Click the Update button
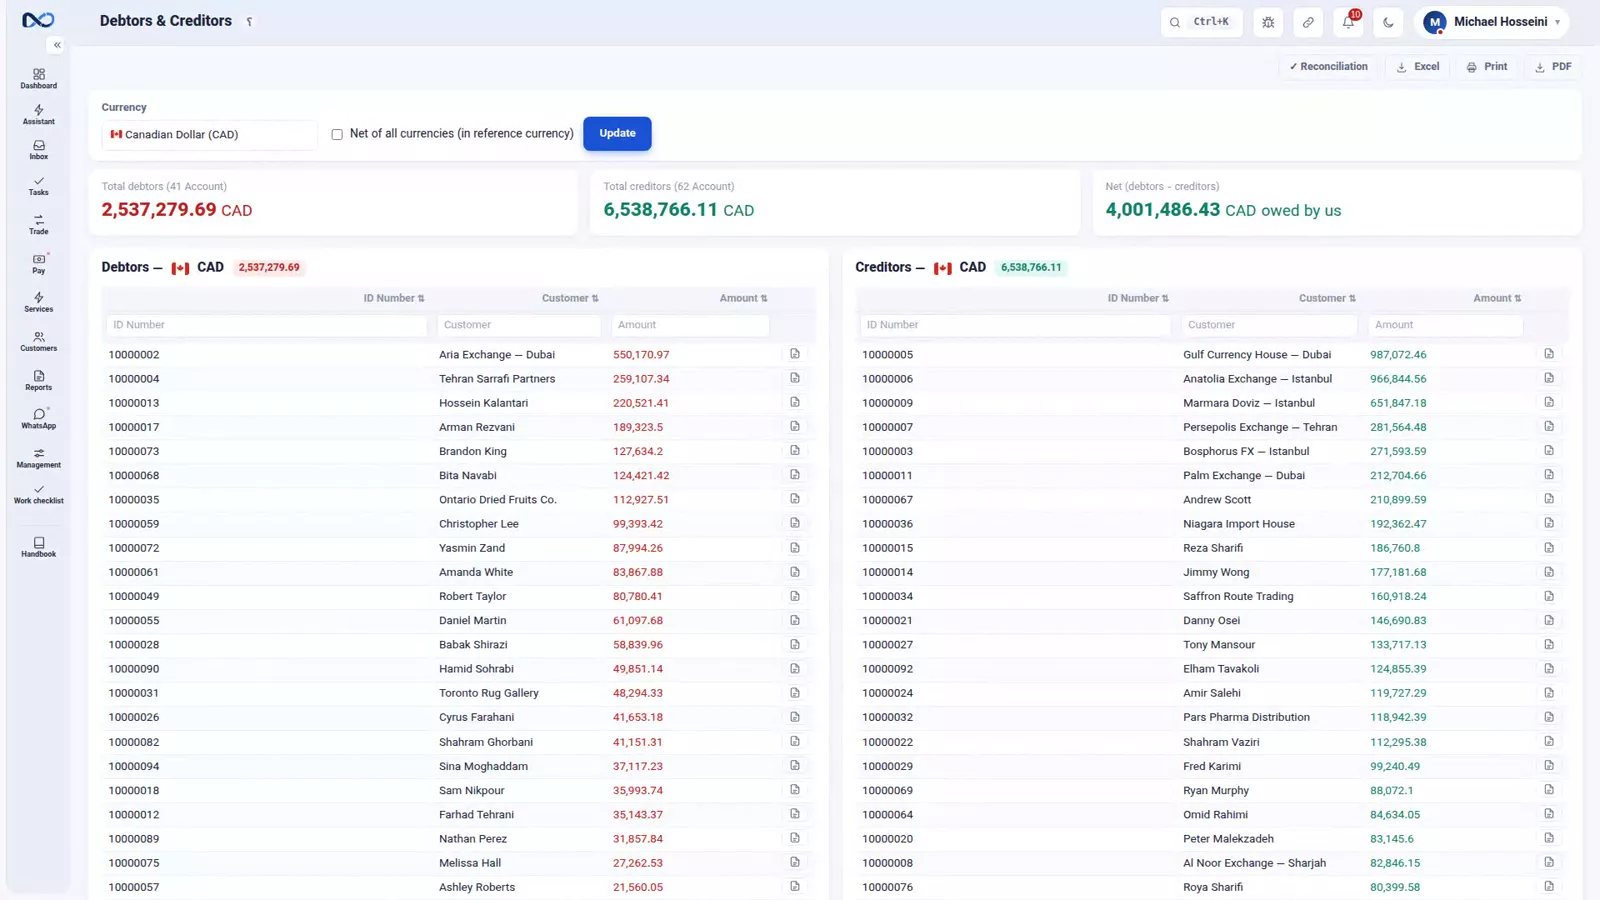 pyautogui.click(x=617, y=134)
